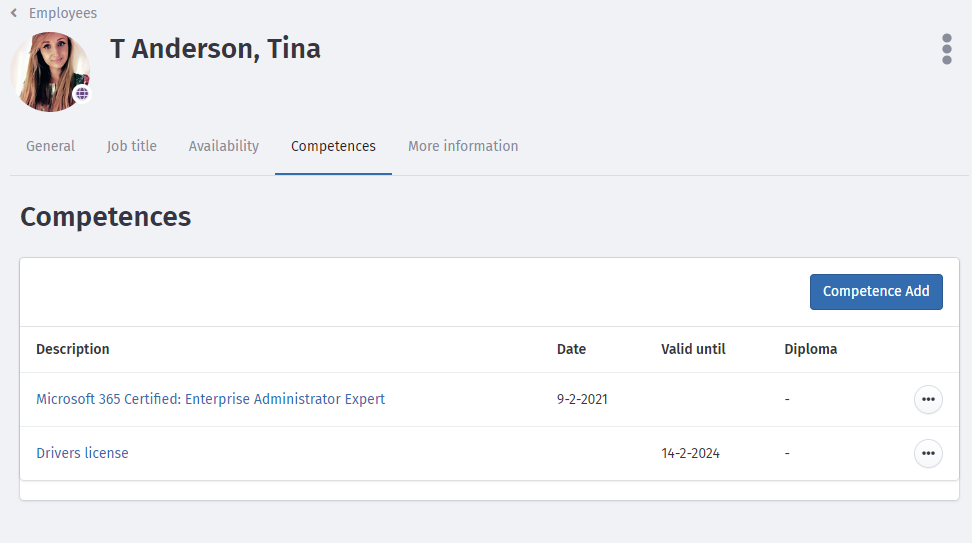The image size is (972, 543).
Task: Click the Date column header
Action: (571, 349)
